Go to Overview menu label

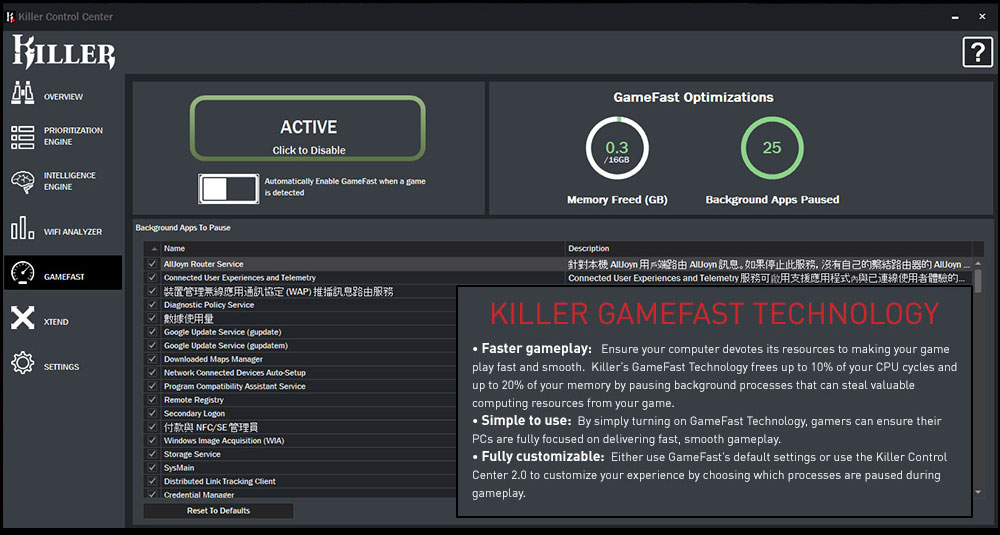tap(63, 97)
